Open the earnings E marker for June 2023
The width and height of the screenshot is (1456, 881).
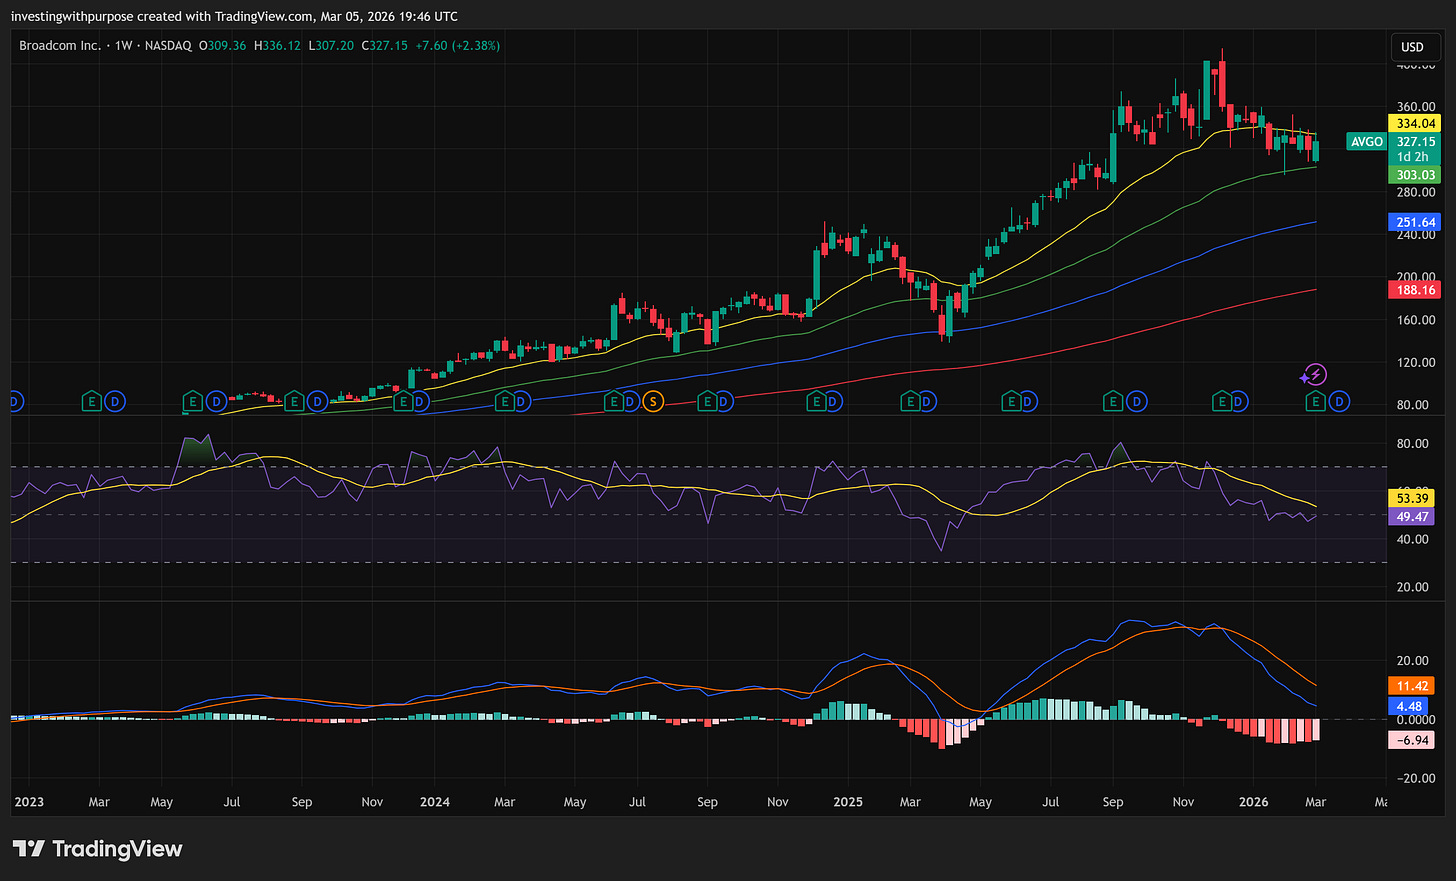tap(193, 402)
